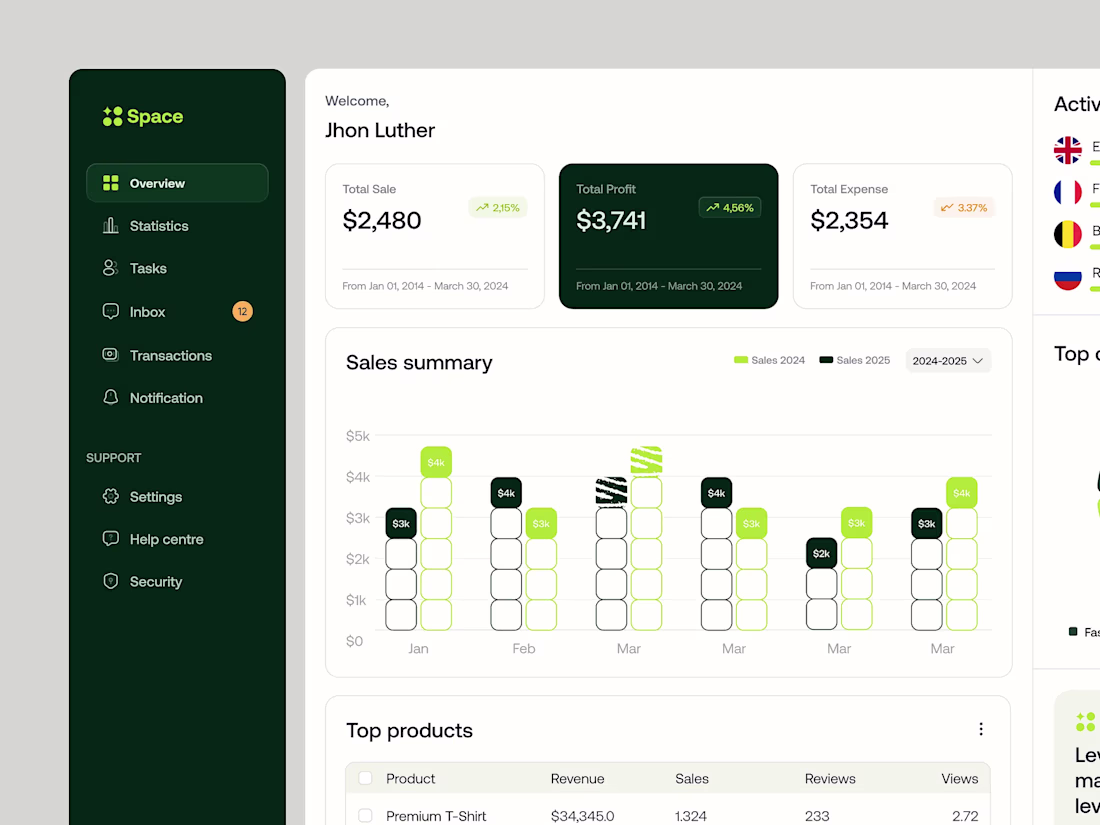Click the $3,741 total profit amount
Screen dimensions: 1100x825
click(611, 220)
